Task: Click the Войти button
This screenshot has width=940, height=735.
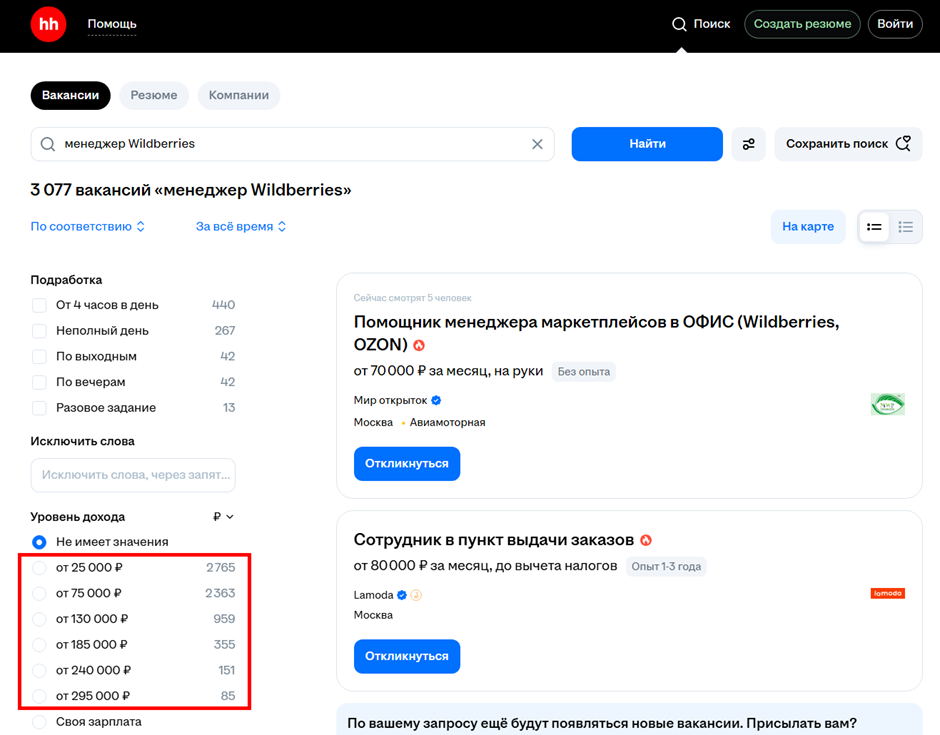Action: [895, 24]
